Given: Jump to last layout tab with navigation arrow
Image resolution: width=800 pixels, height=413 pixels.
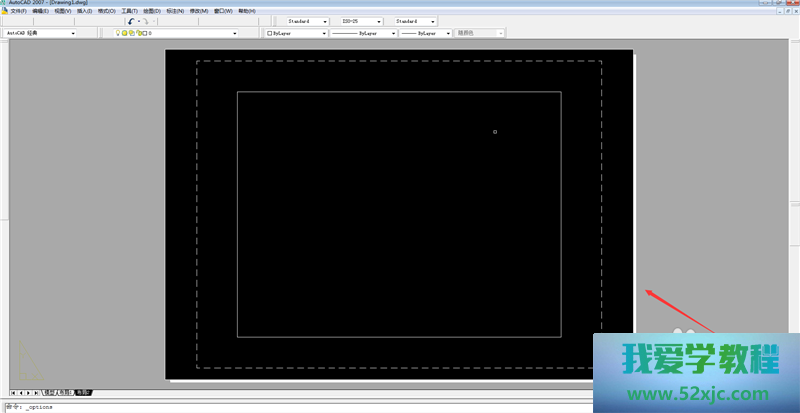Looking at the screenshot, I should click(37, 392).
